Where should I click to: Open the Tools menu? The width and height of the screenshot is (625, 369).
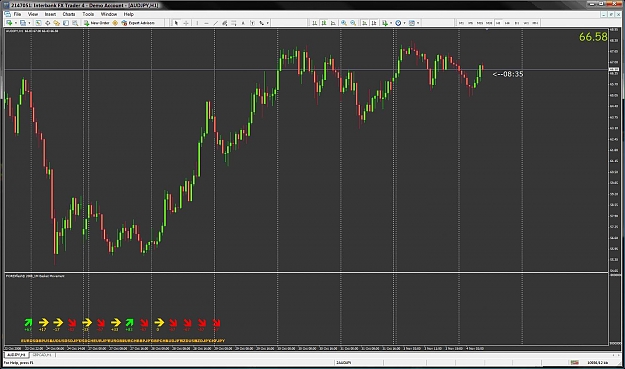point(88,14)
